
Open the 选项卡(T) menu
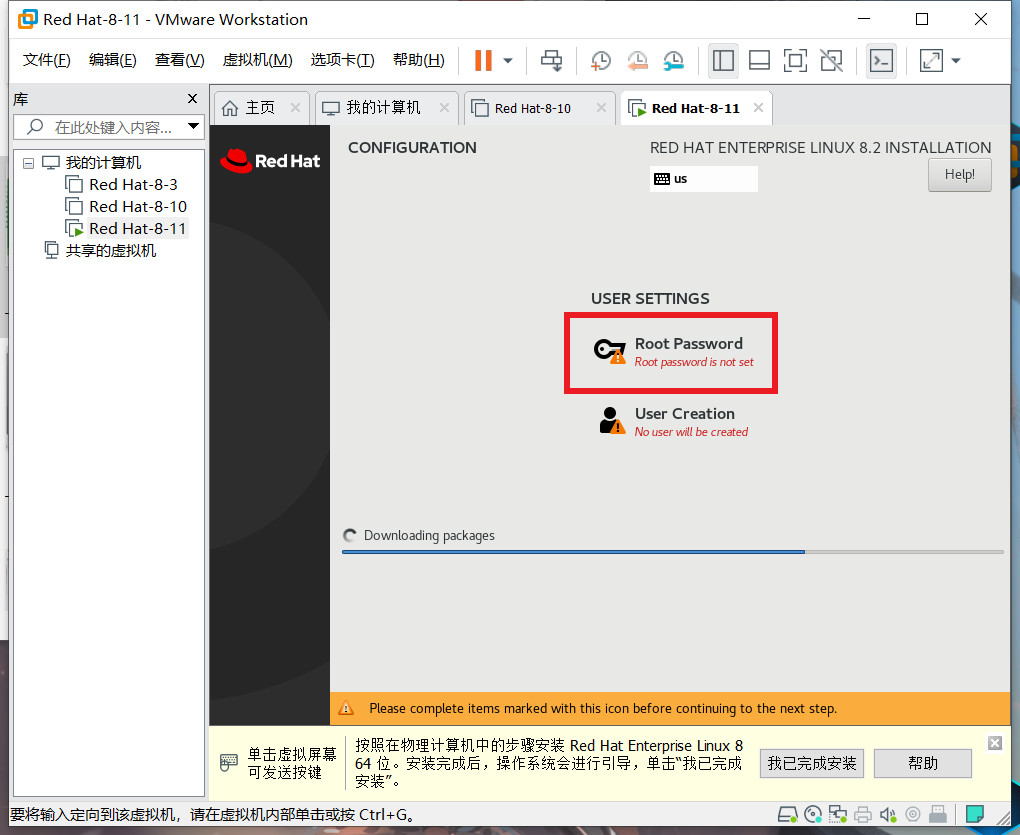[x=342, y=60]
